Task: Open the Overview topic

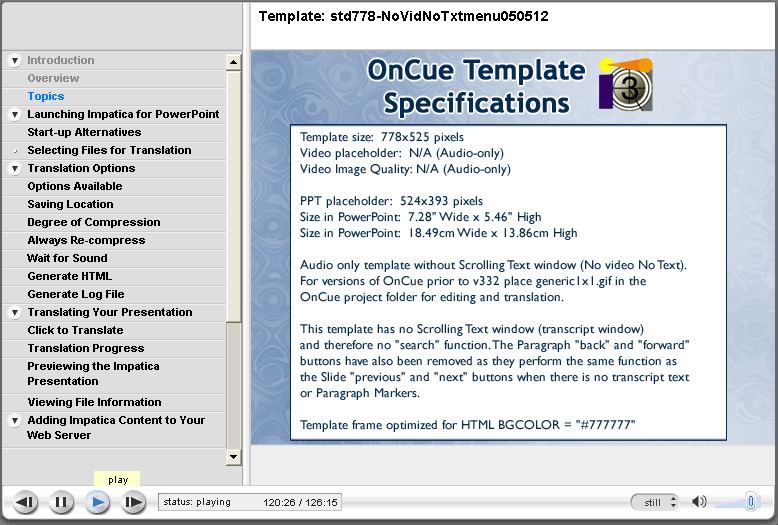Action: click(53, 78)
